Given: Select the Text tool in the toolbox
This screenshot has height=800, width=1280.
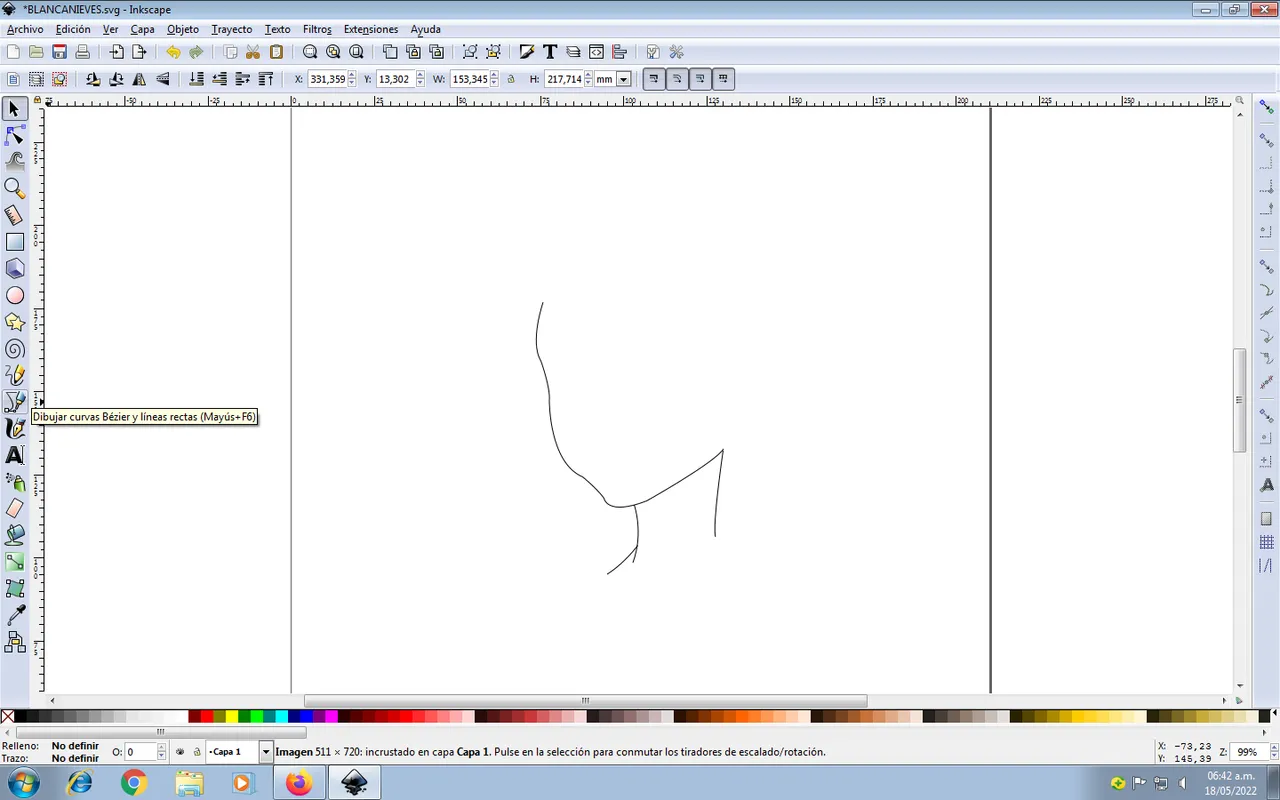Looking at the screenshot, I should [x=15, y=455].
